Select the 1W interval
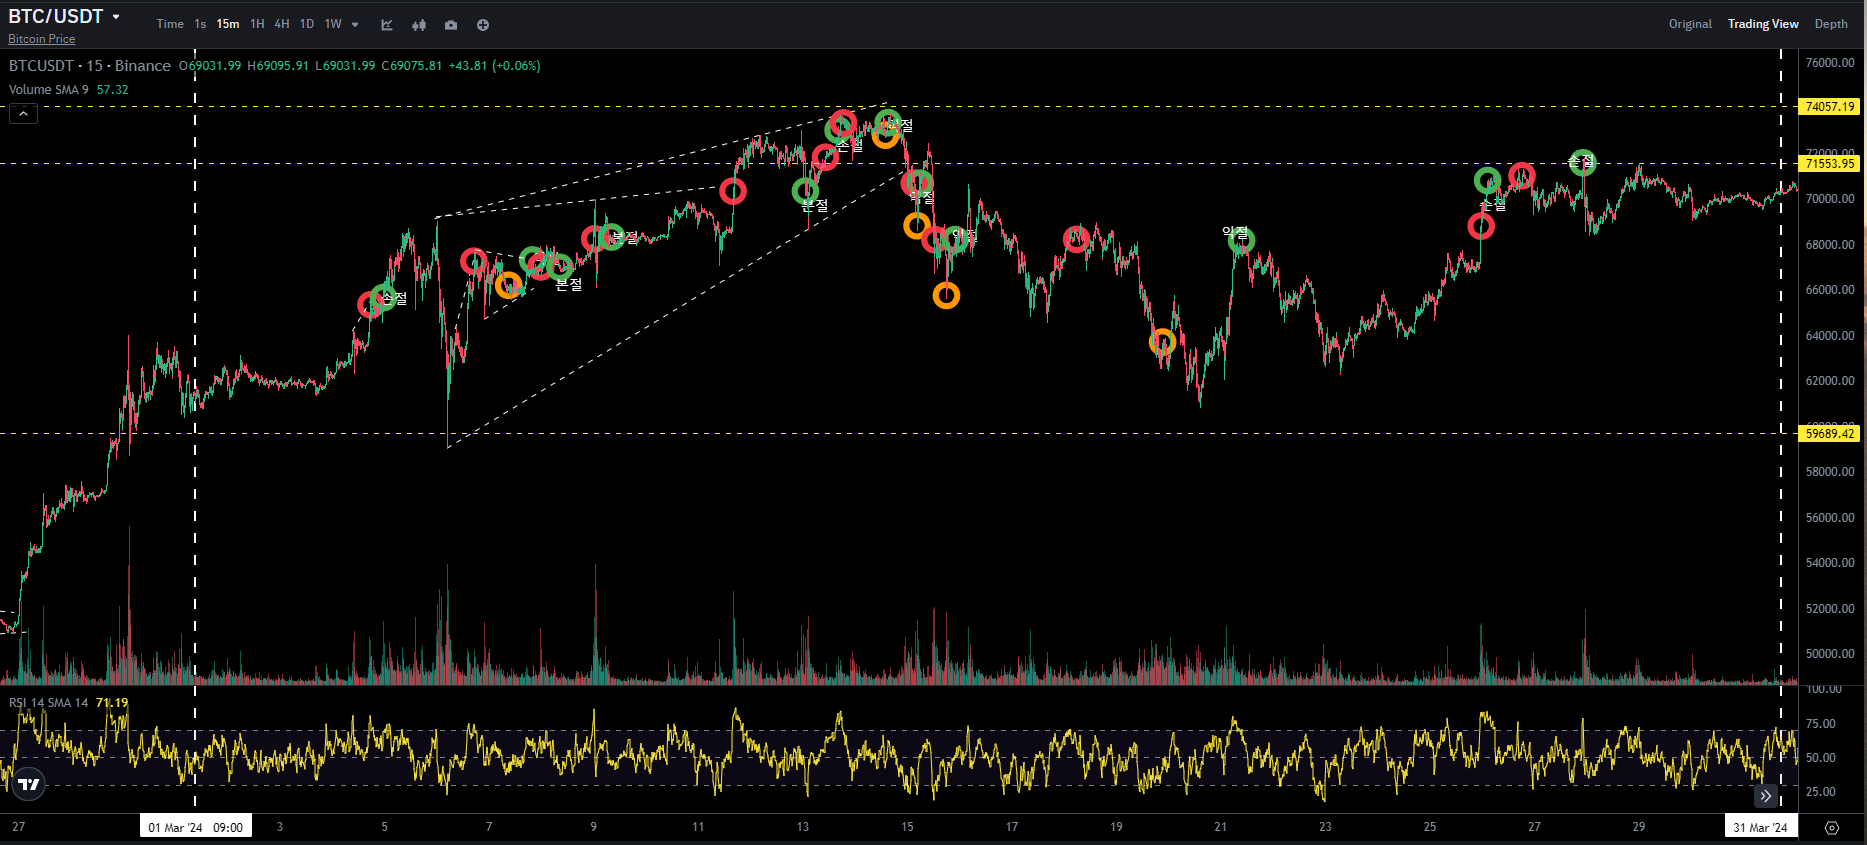The width and height of the screenshot is (1867, 845). coord(333,24)
